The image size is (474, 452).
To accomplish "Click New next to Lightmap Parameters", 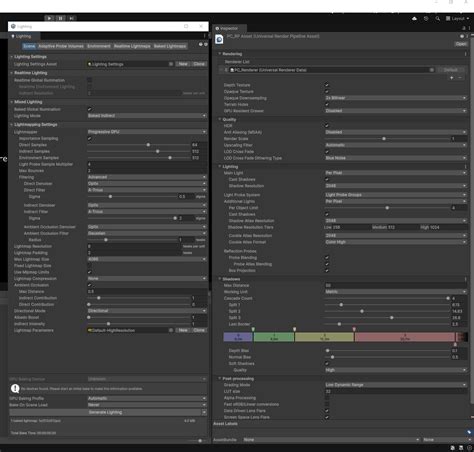I will tap(183, 330).
